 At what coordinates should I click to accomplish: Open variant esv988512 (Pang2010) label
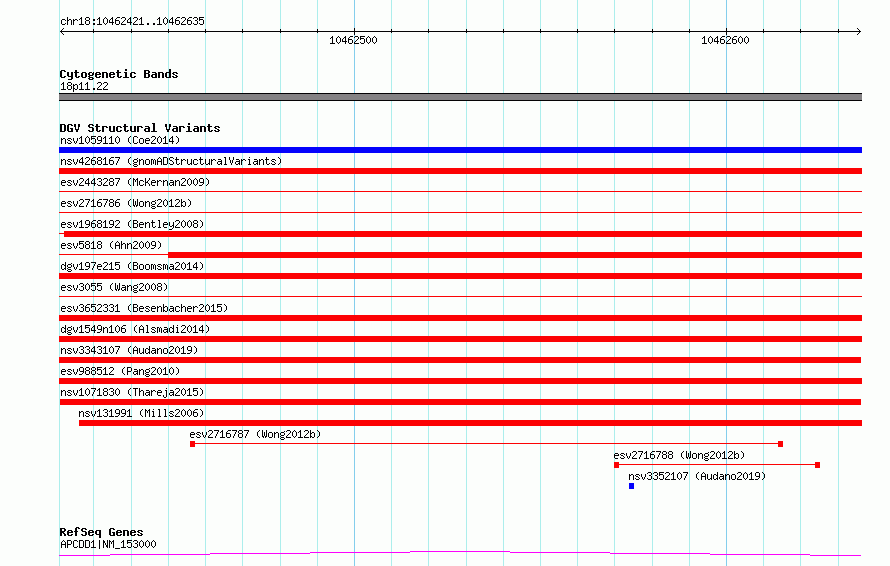(x=120, y=371)
